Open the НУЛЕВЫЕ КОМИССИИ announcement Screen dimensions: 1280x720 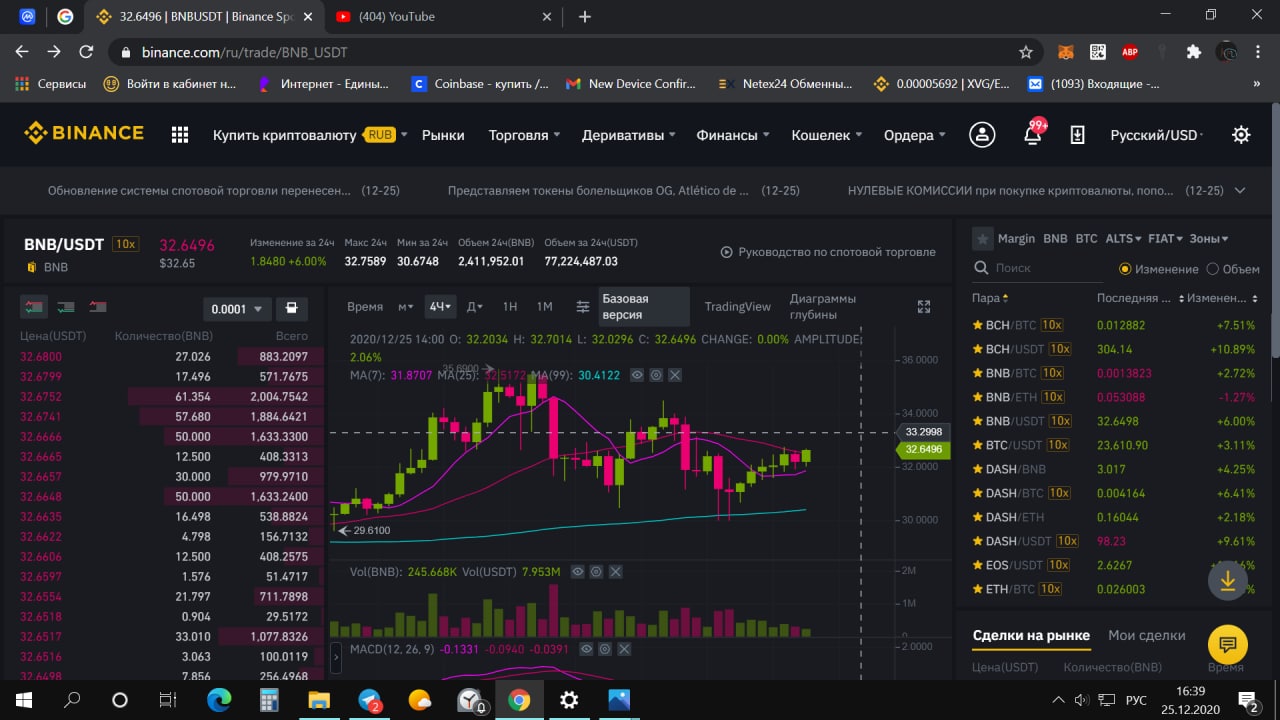(1010, 190)
